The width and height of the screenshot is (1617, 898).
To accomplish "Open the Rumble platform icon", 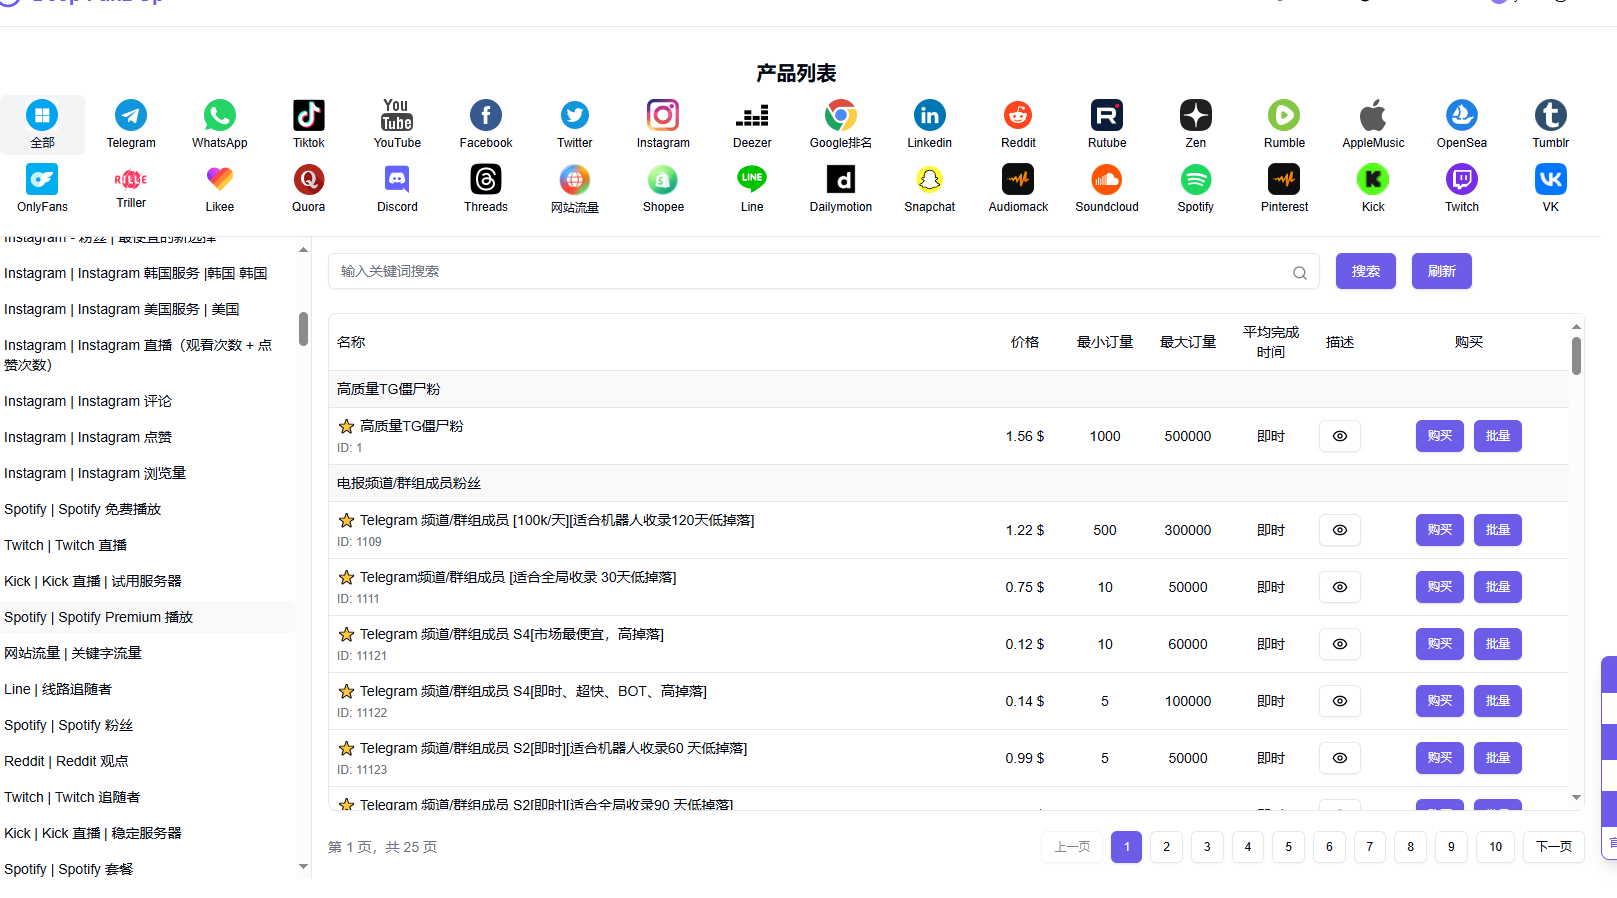I will coord(1284,115).
